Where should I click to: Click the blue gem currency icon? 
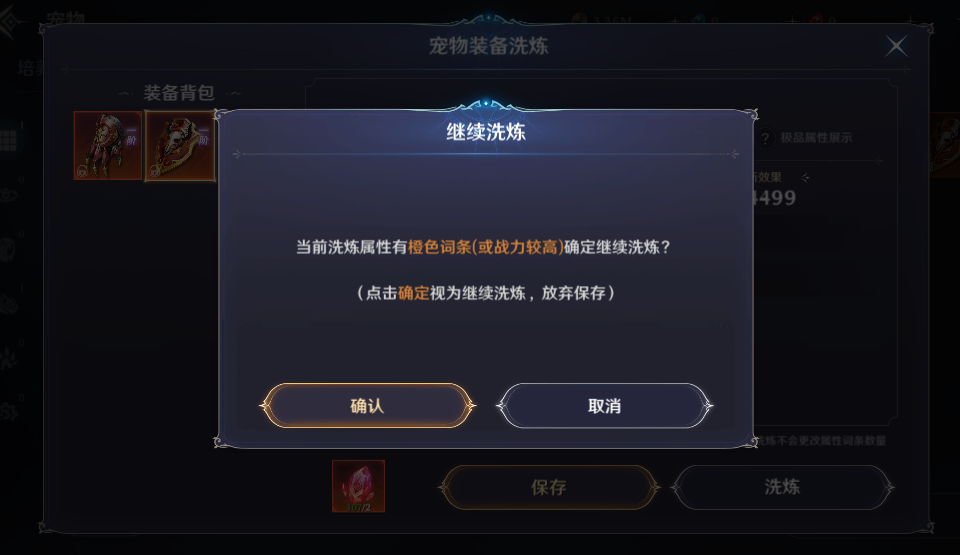[699, 20]
